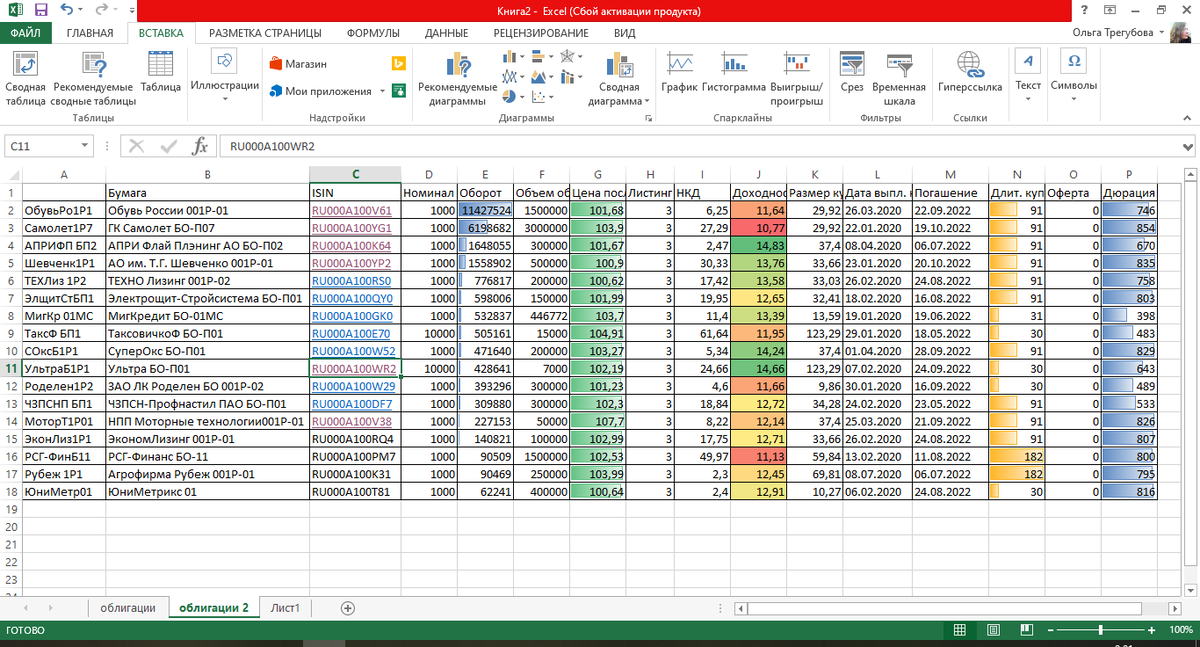Save the workbook from Quick Access Toolbar
Screen dimensions: 1200x647
(x=40, y=11)
